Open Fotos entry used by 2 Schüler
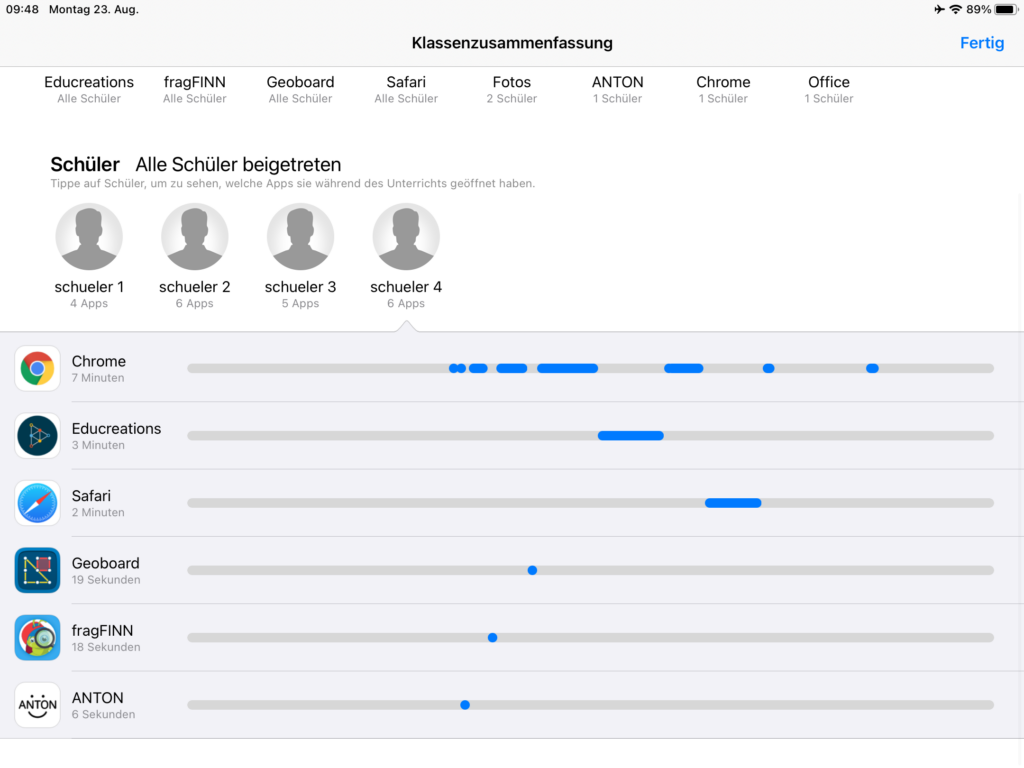The height and width of the screenshot is (768, 1024). pyautogui.click(x=512, y=89)
